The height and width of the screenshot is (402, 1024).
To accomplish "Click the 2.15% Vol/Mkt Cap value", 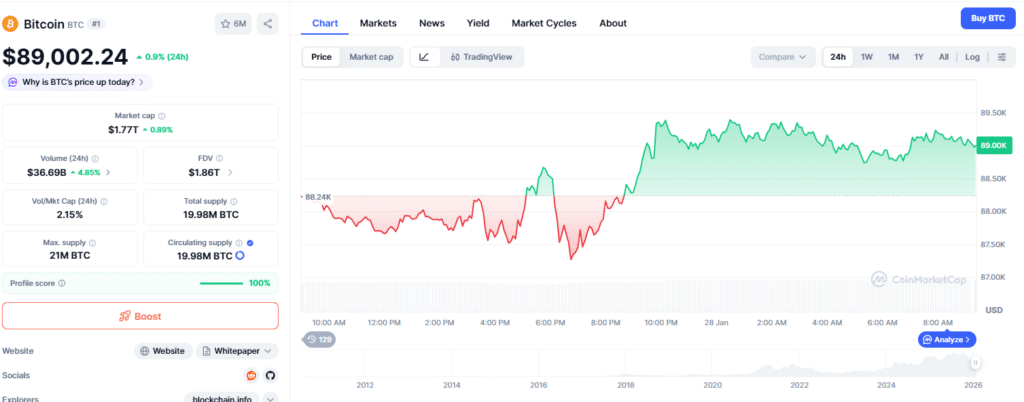I will coord(70,214).
